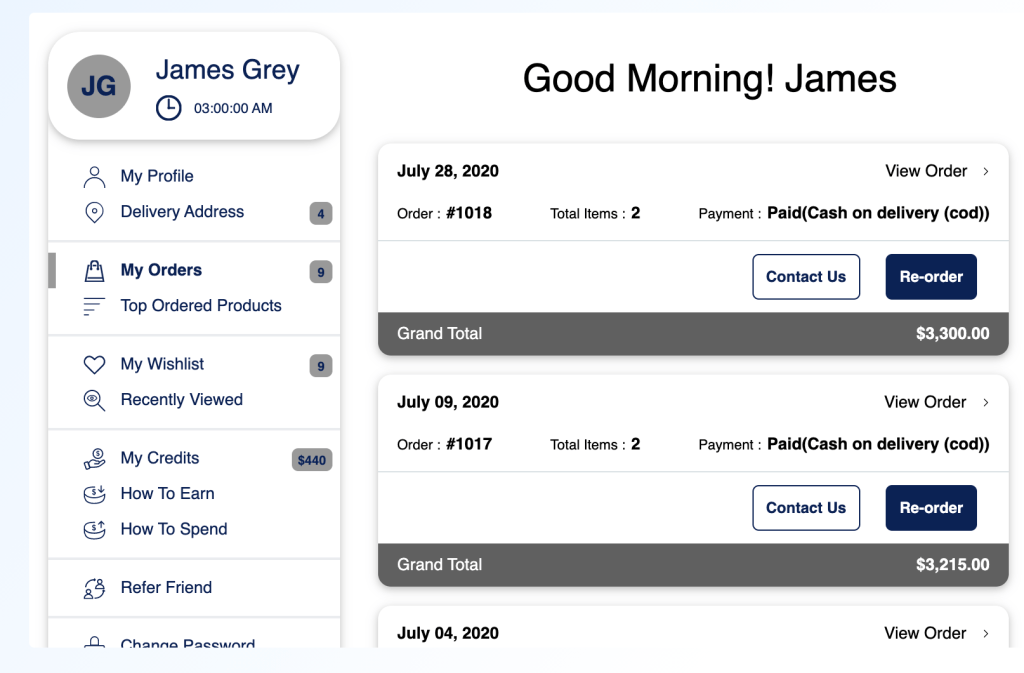Click Total Items value for order #1018
Image resolution: width=1024 pixels, height=673 pixels.
[x=635, y=213]
